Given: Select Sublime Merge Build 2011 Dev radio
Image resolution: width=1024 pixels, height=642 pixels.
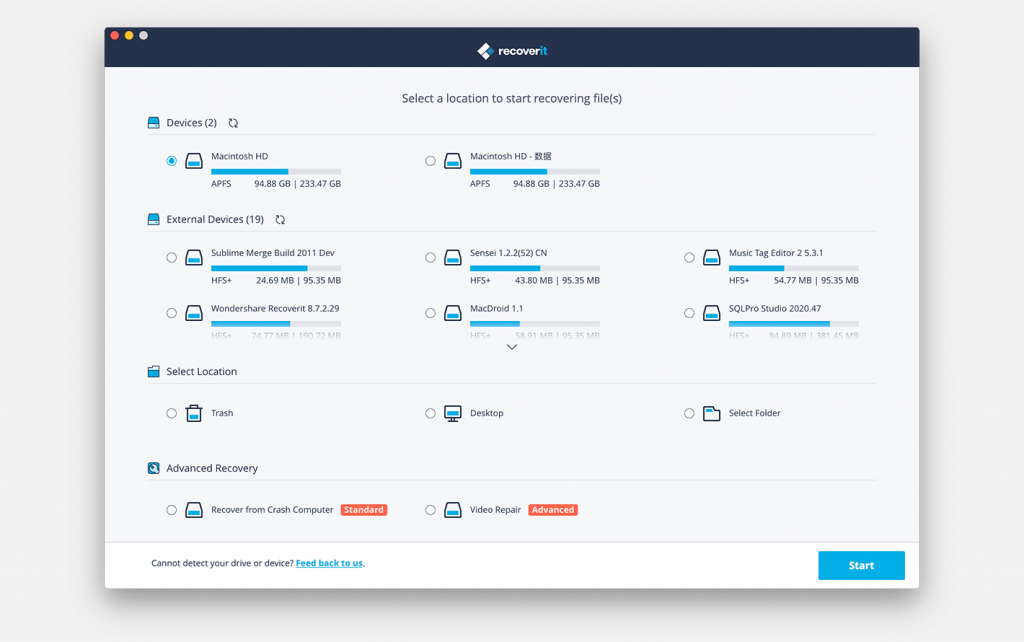Looking at the screenshot, I should tap(171, 257).
